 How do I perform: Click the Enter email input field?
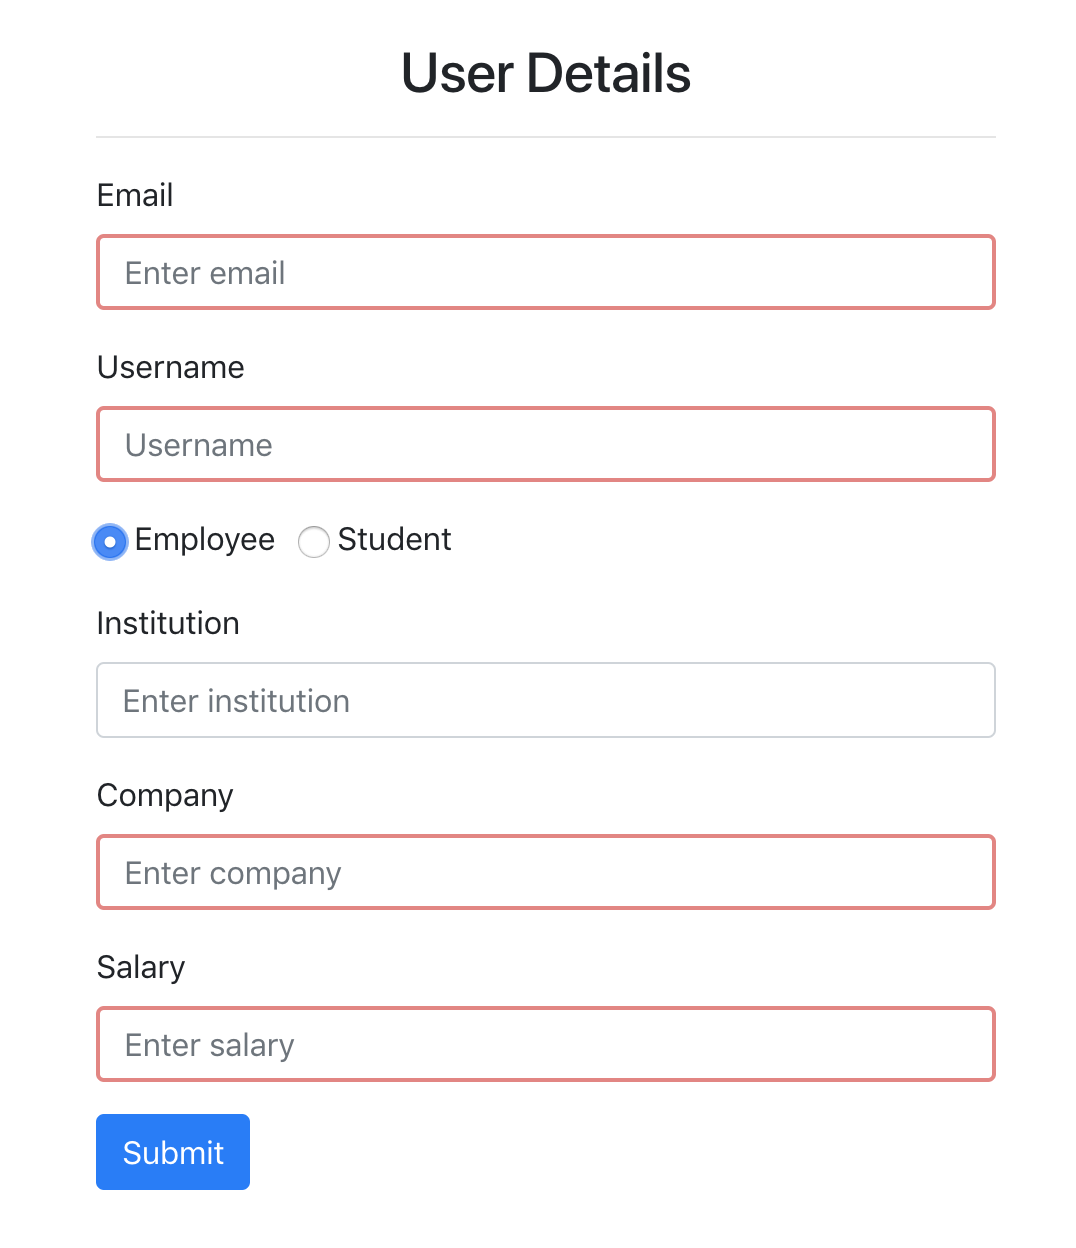pyautogui.click(x=546, y=272)
